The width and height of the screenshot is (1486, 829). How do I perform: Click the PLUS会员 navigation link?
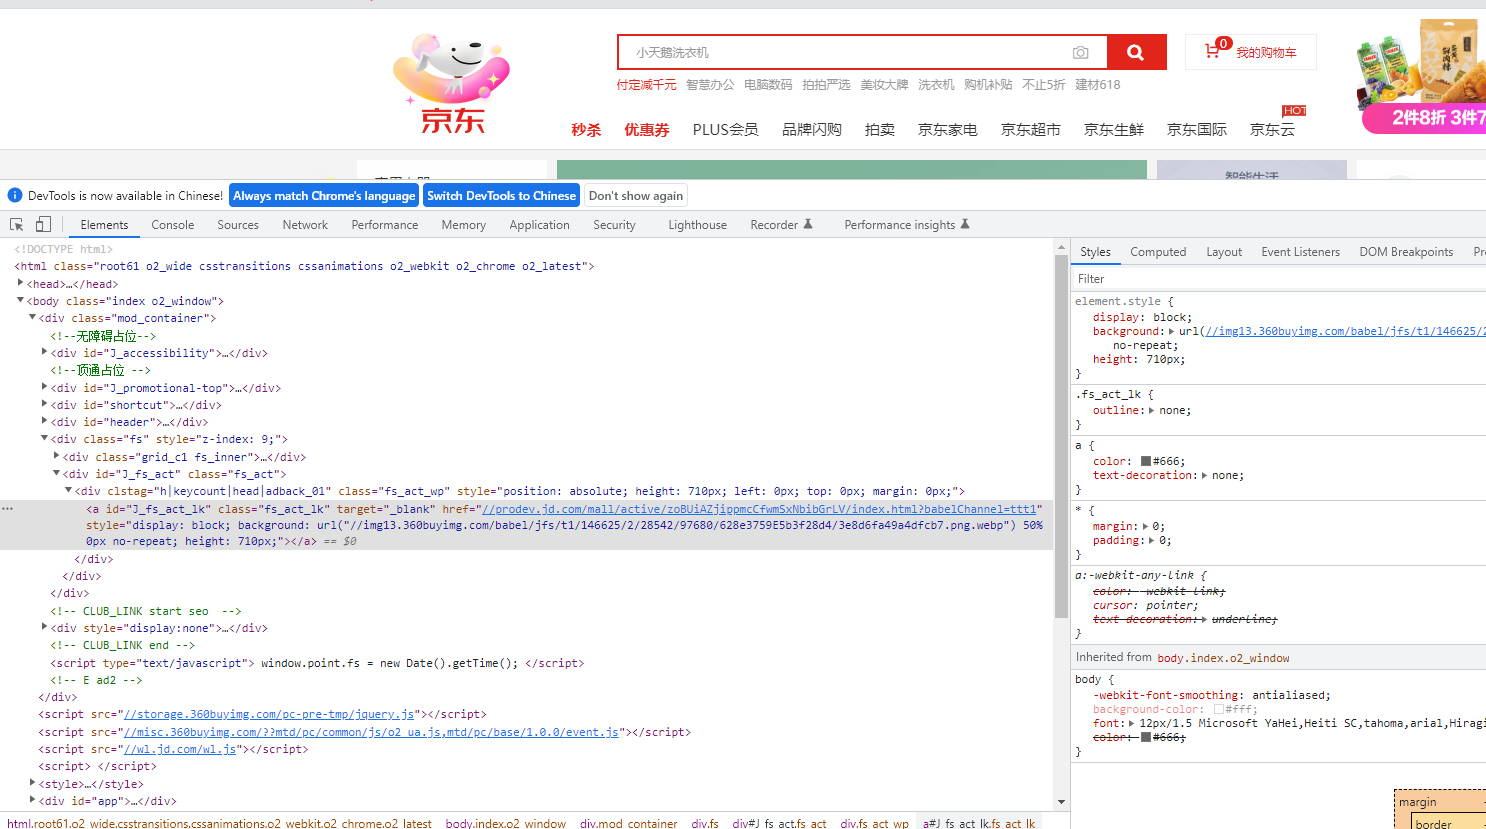point(725,130)
